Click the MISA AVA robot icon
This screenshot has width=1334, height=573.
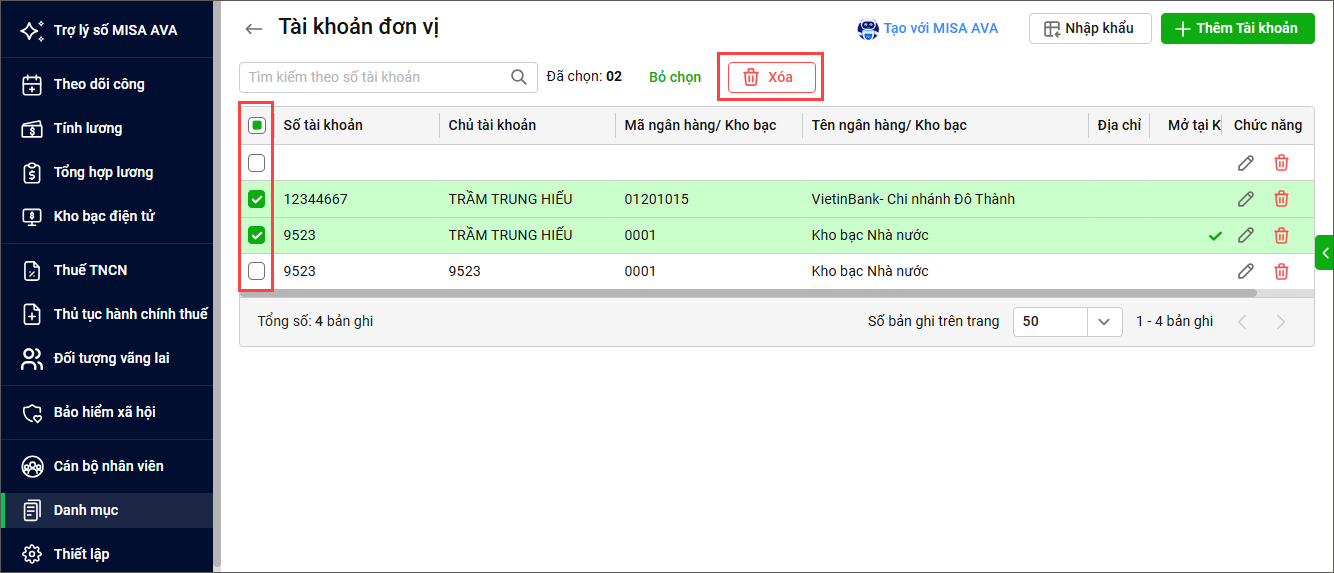[x=868, y=29]
